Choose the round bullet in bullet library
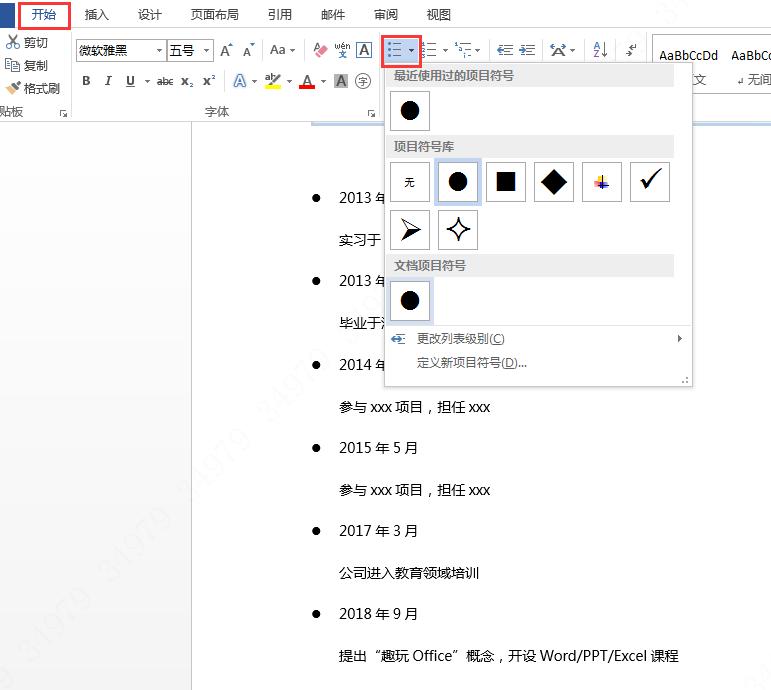The width and height of the screenshot is (771, 690). (x=458, y=182)
